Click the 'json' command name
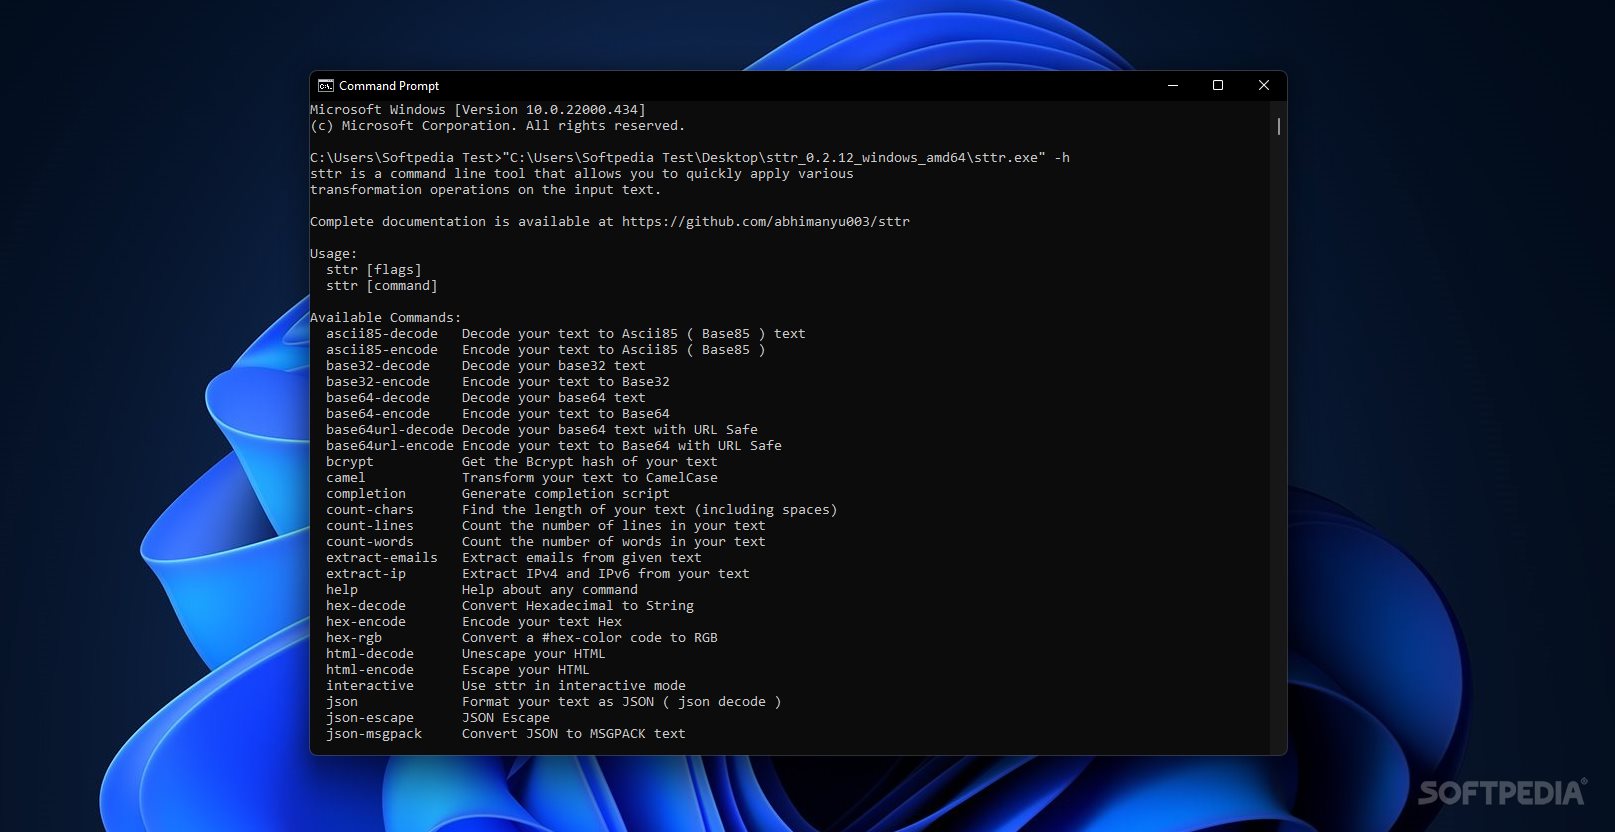Image resolution: width=1615 pixels, height=832 pixels. pos(342,702)
